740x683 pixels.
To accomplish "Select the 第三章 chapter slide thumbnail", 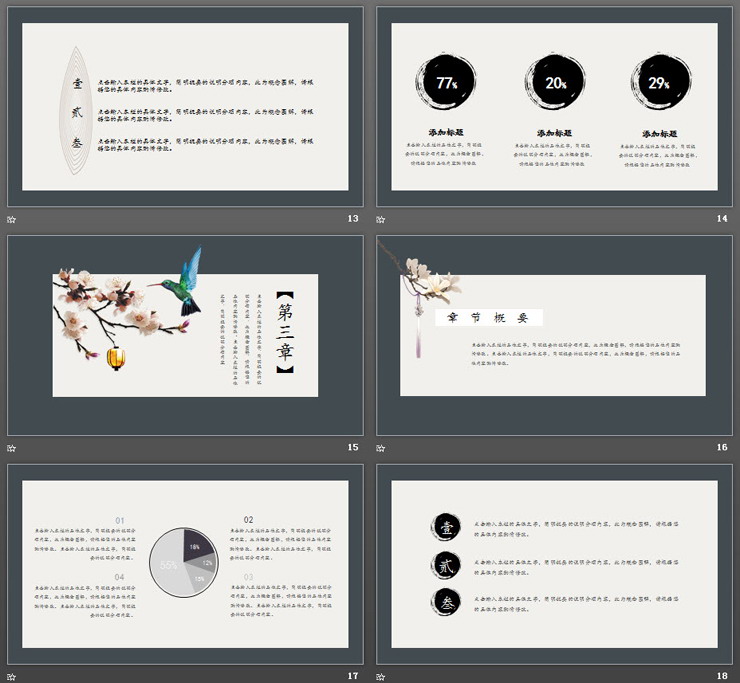I will tap(184, 335).
